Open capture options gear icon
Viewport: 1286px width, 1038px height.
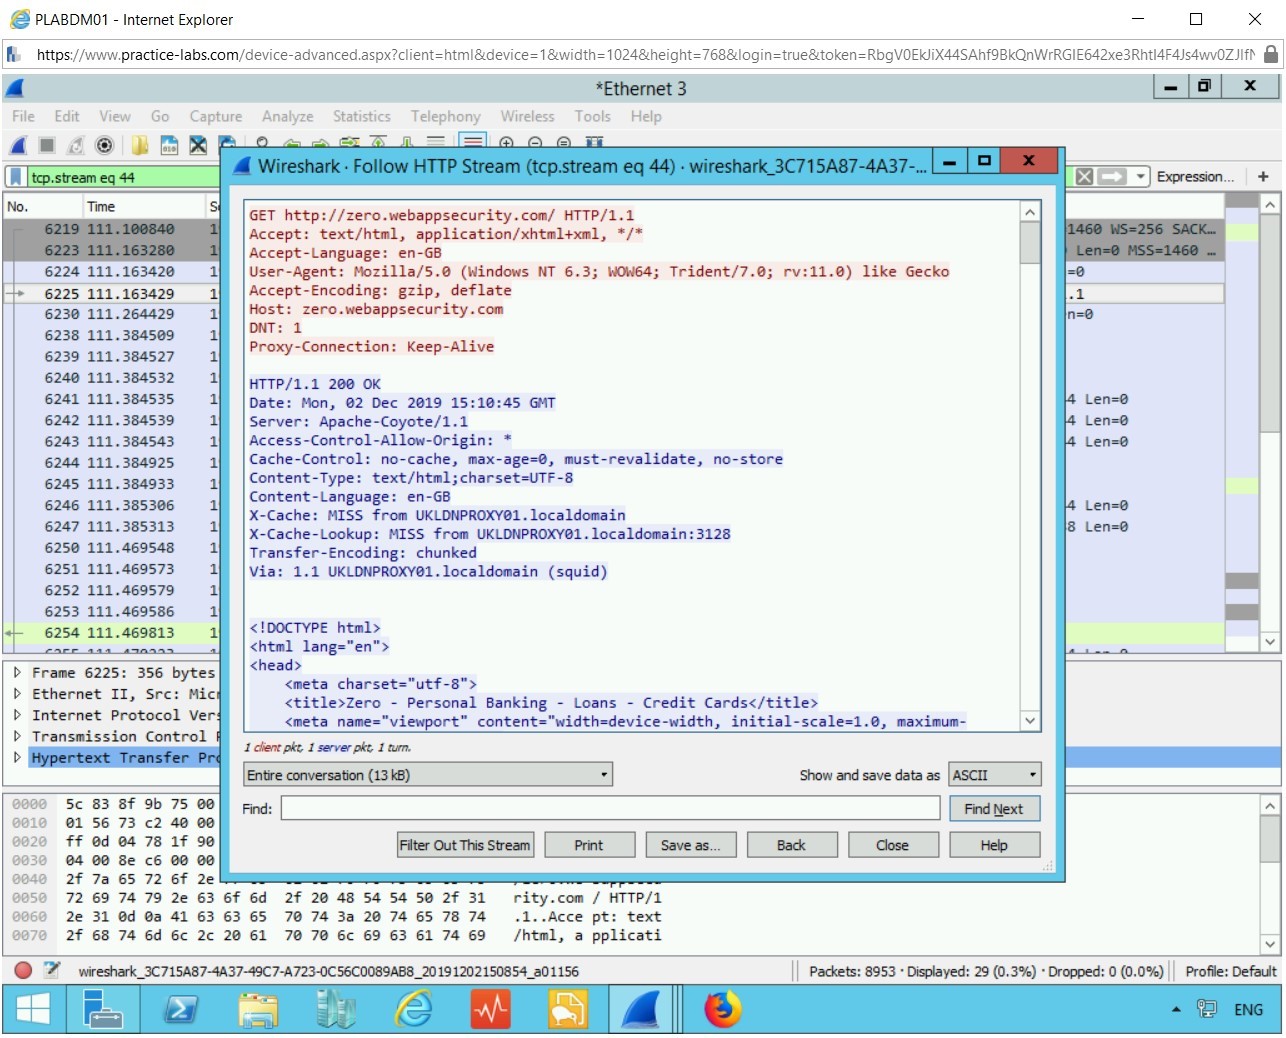point(104,145)
